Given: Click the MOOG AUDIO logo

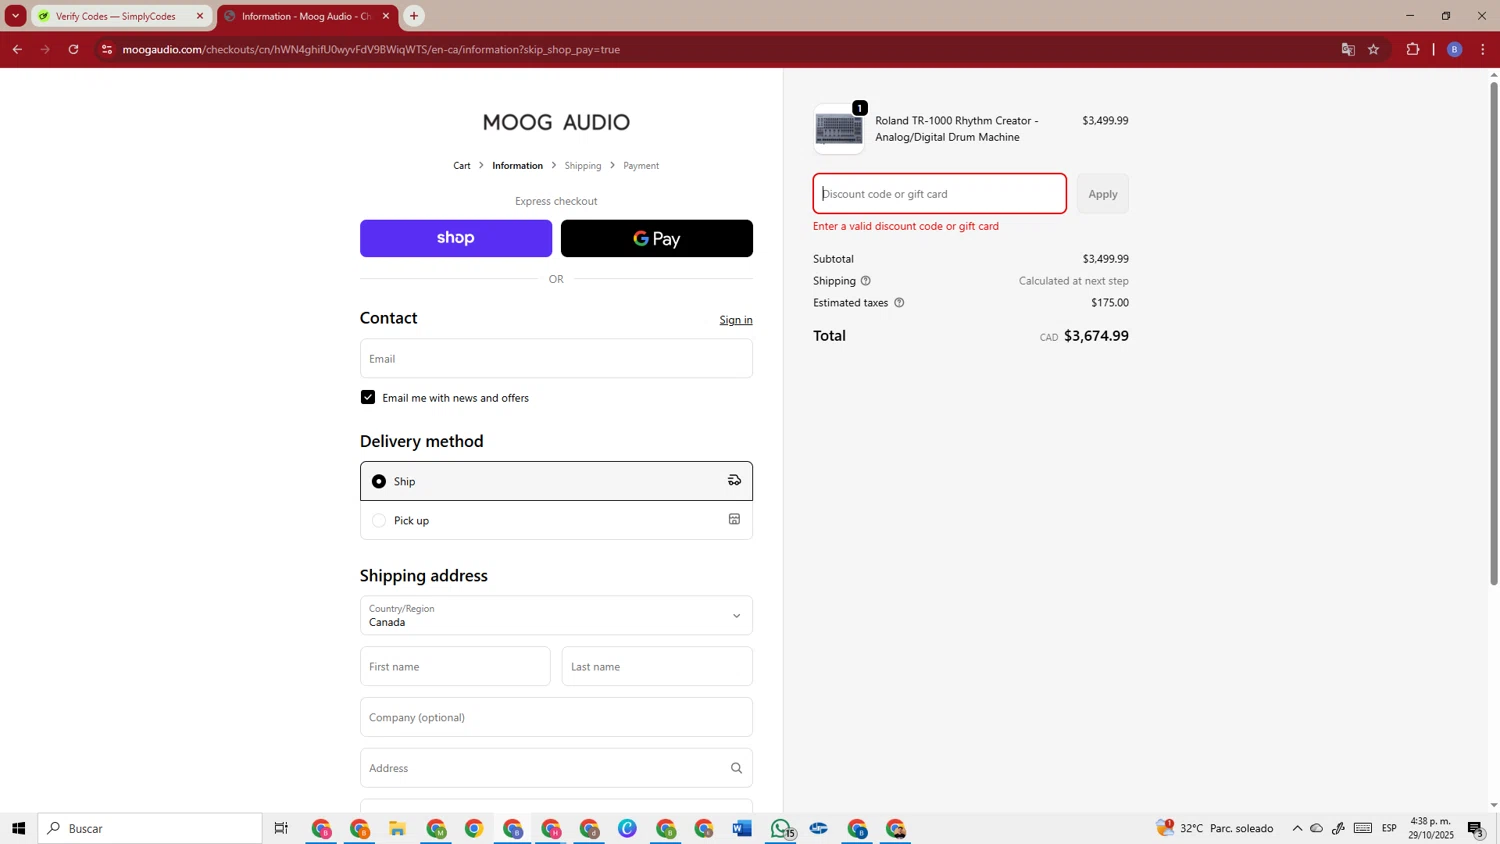Looking at the screenshot, I should 556,122.
